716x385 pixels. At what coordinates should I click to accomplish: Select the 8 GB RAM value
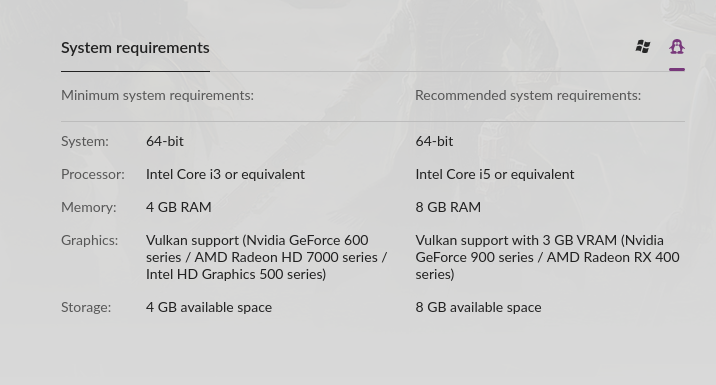click(448, 207)
